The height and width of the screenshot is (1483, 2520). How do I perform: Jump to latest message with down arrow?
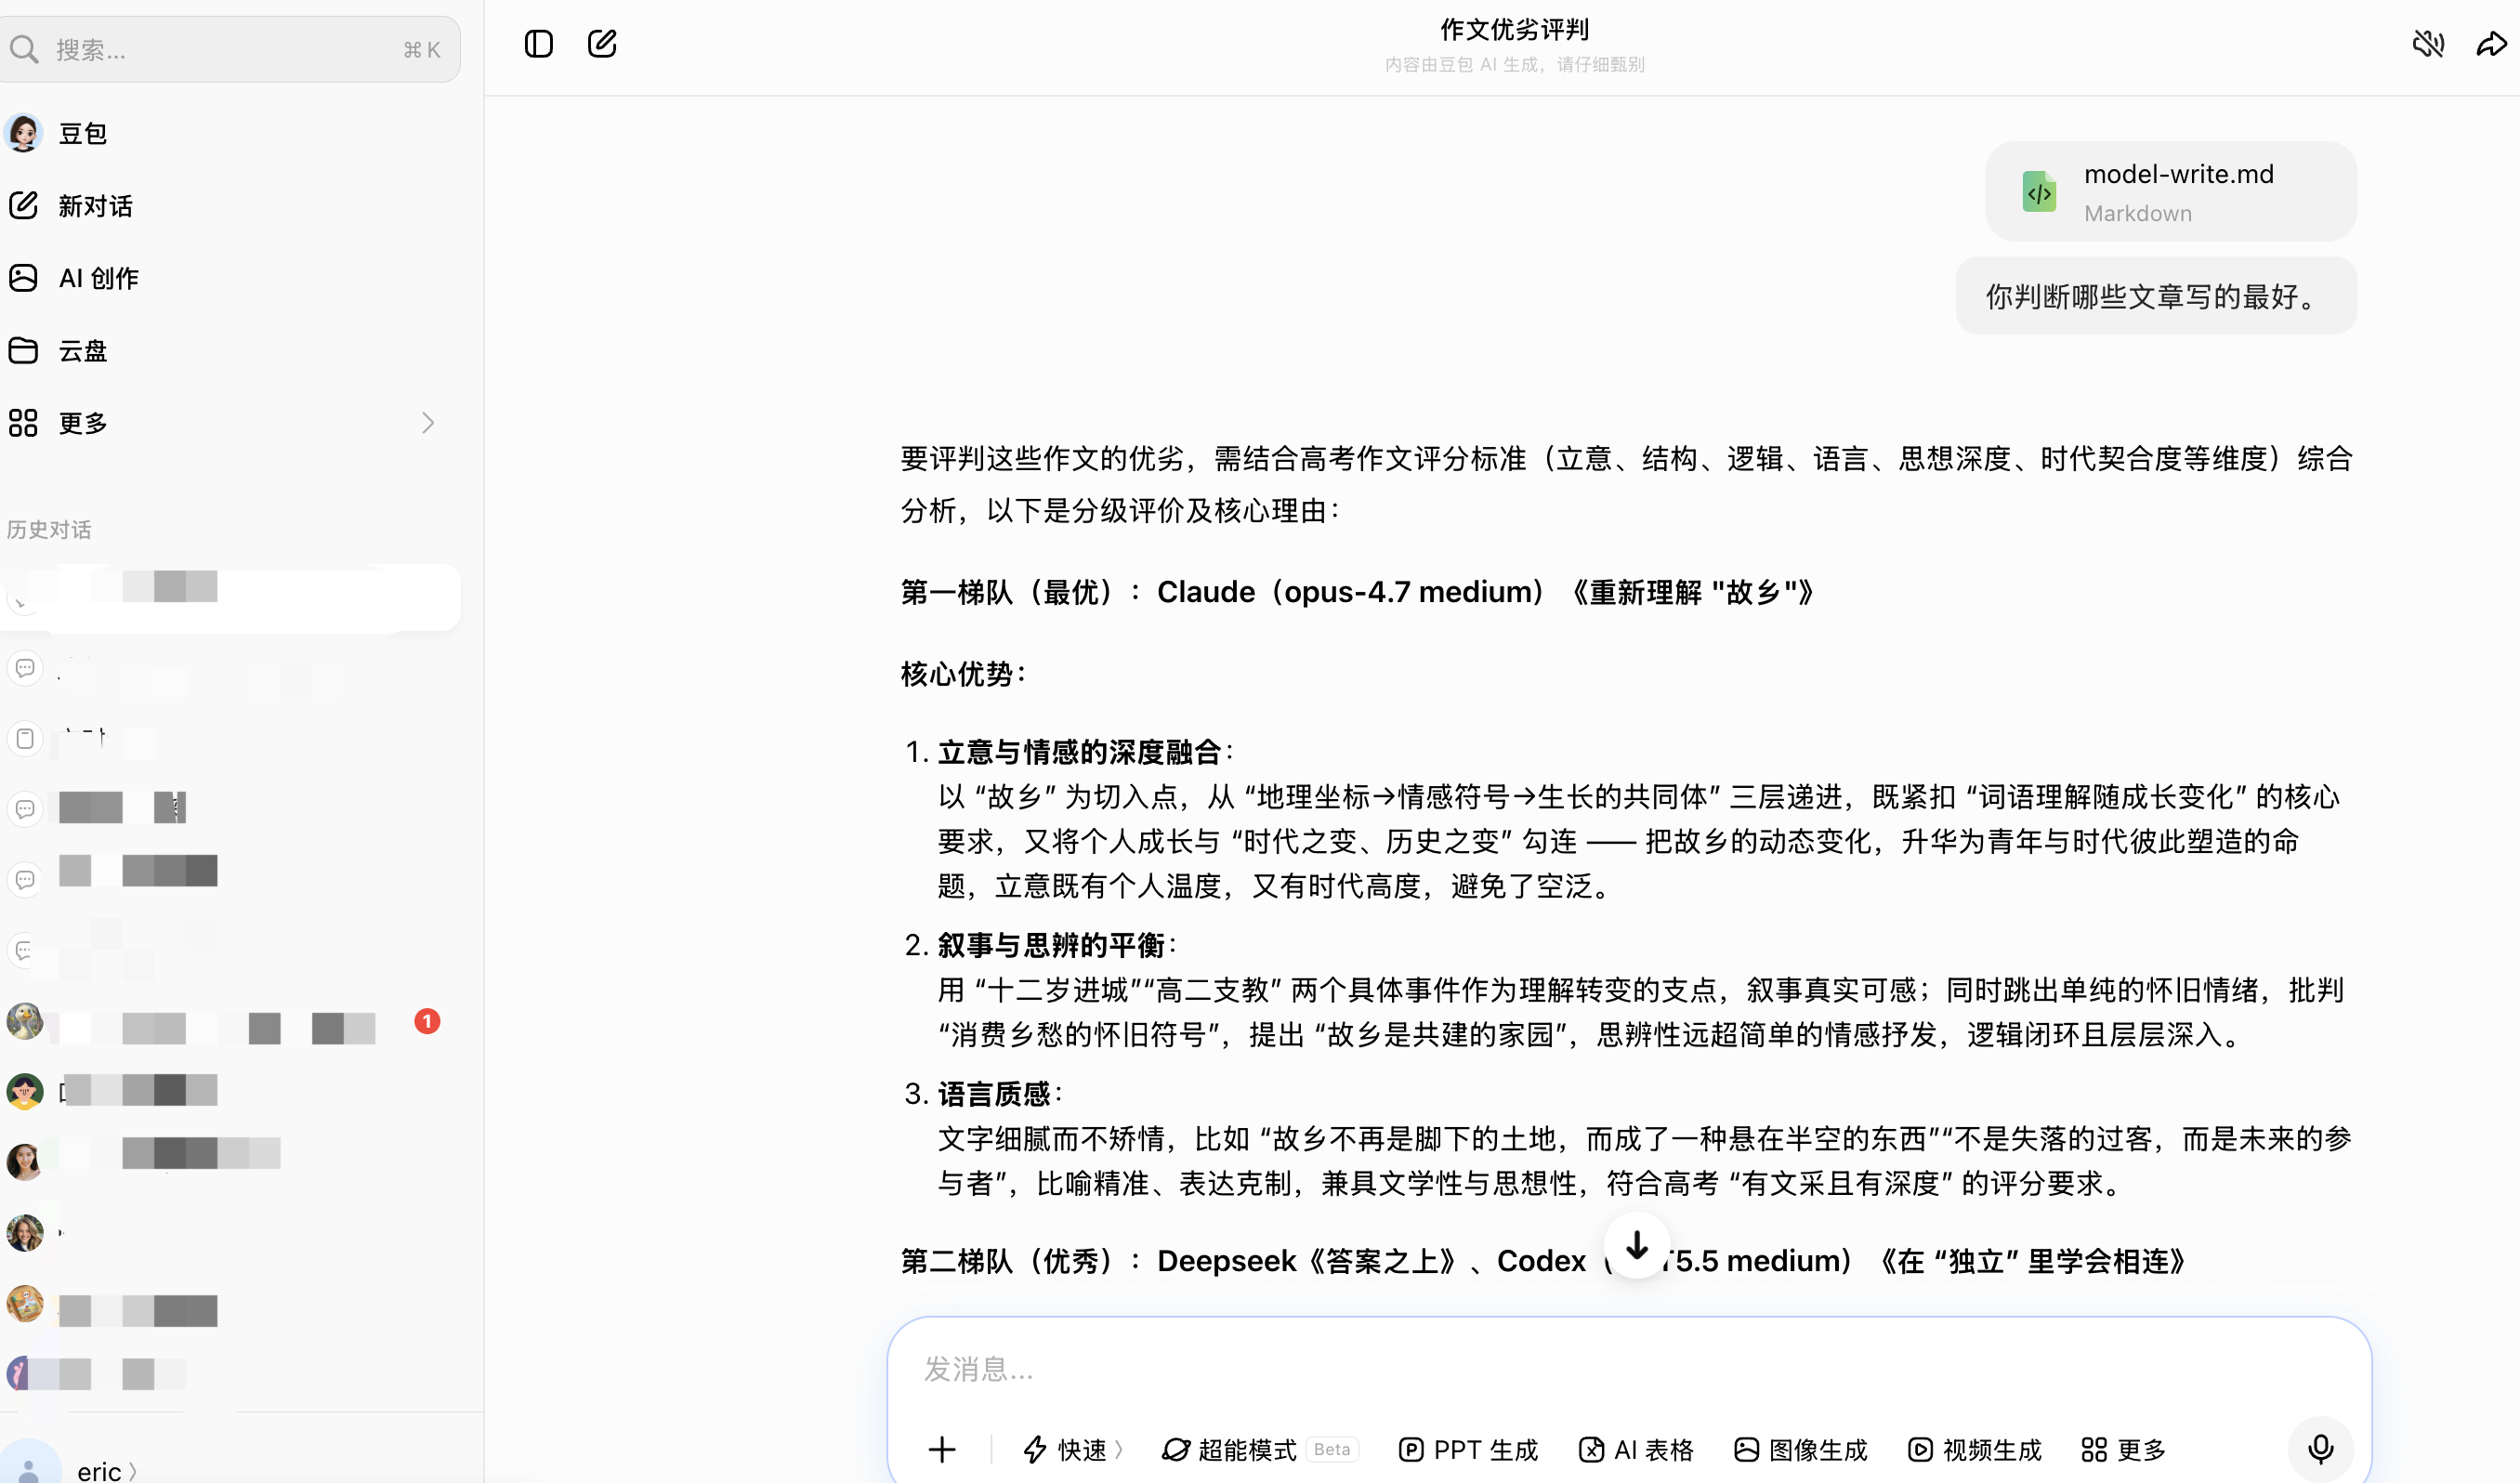point(1637,1245)
